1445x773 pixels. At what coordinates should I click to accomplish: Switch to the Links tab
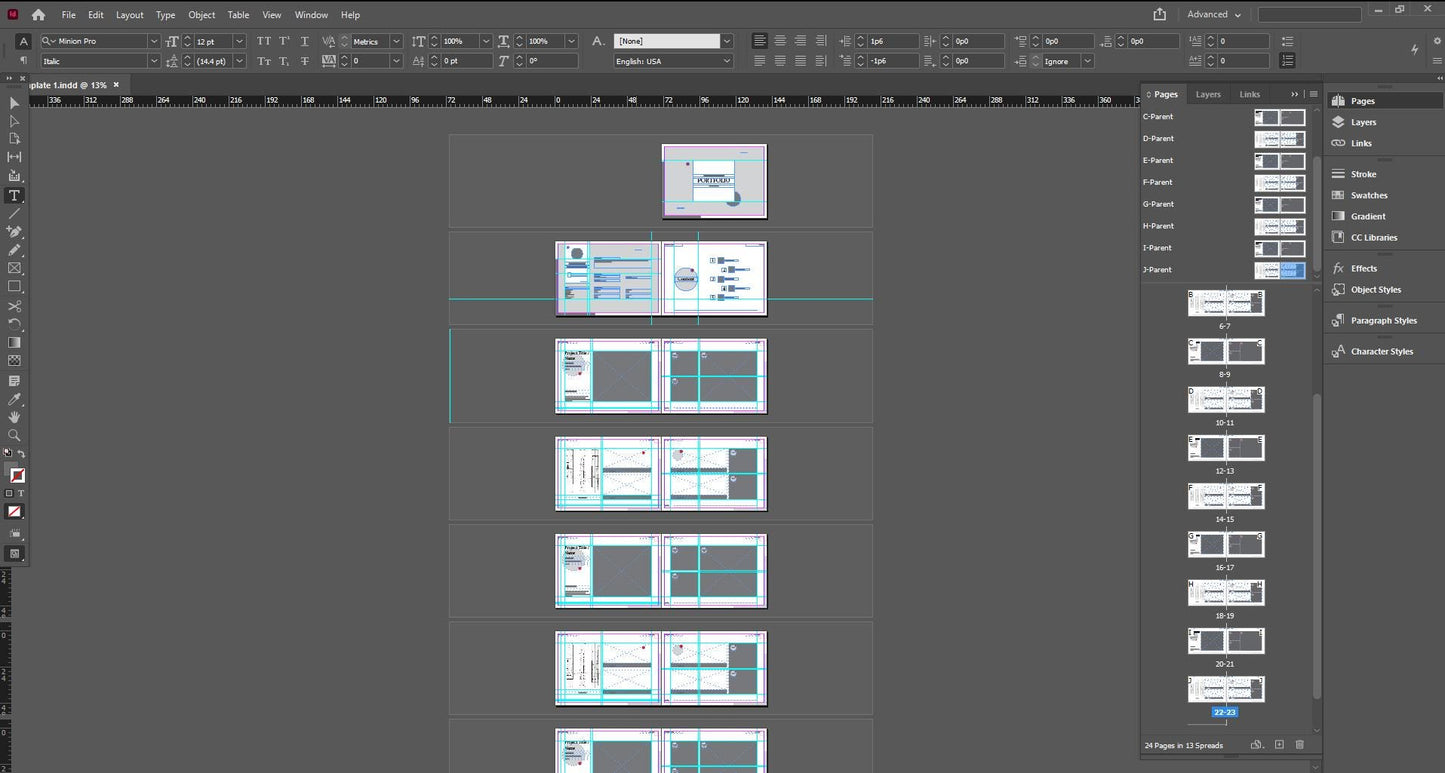click(1250, 94)
